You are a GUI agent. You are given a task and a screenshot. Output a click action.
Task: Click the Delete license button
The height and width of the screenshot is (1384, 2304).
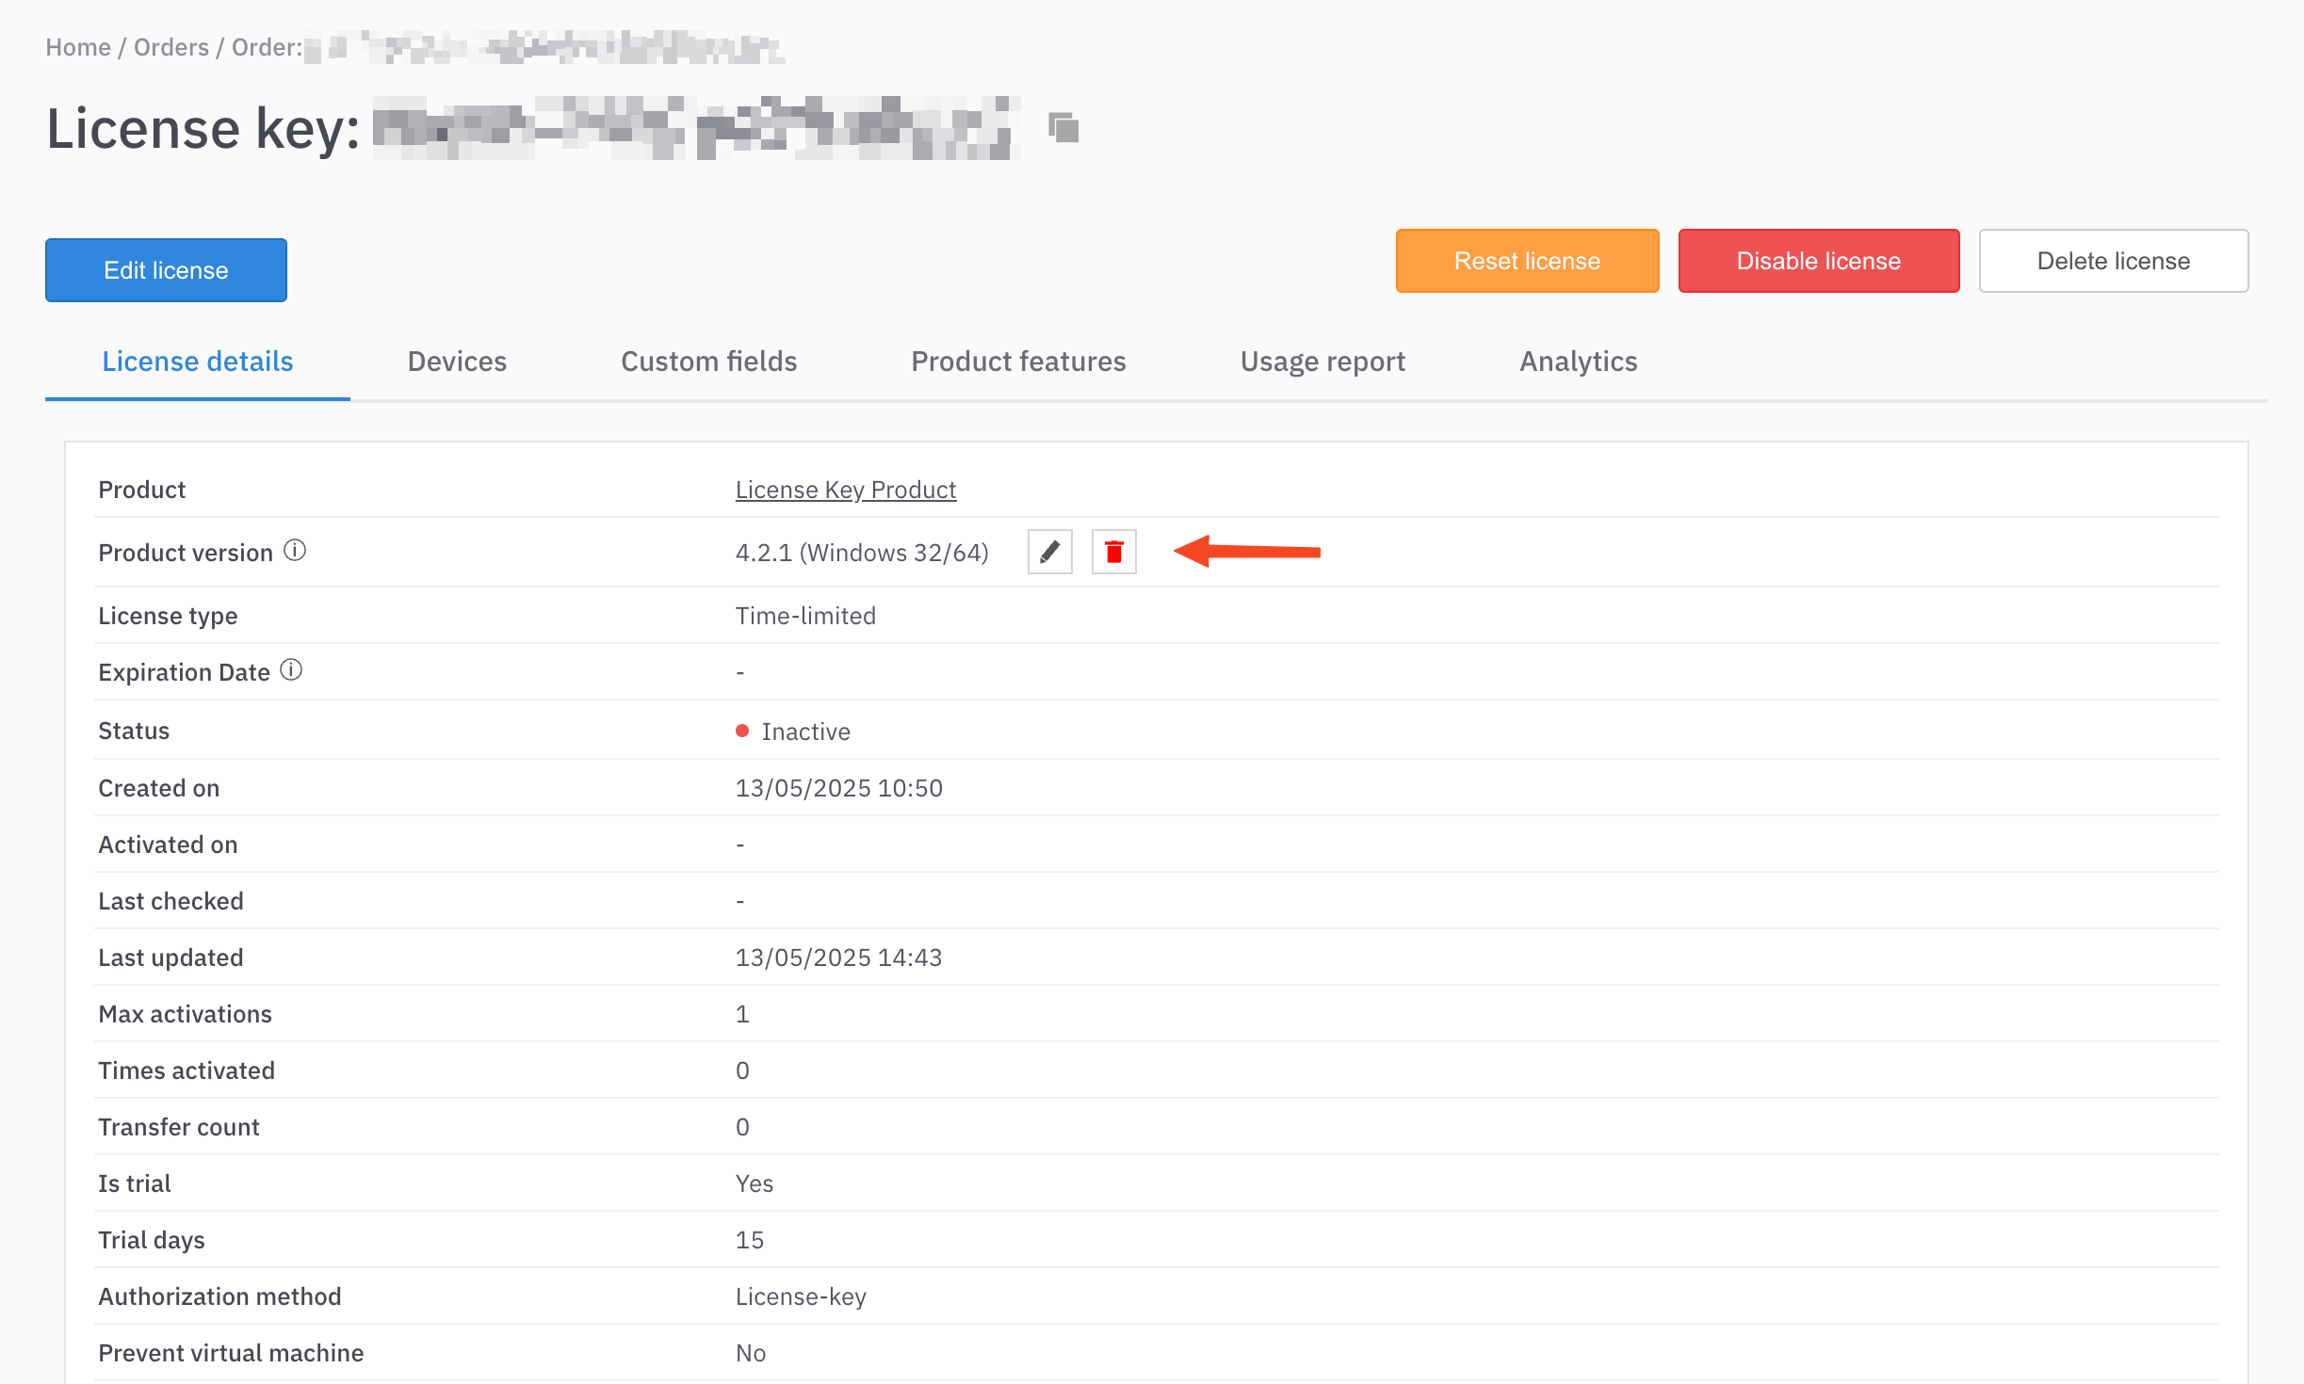pos(2112,261)
